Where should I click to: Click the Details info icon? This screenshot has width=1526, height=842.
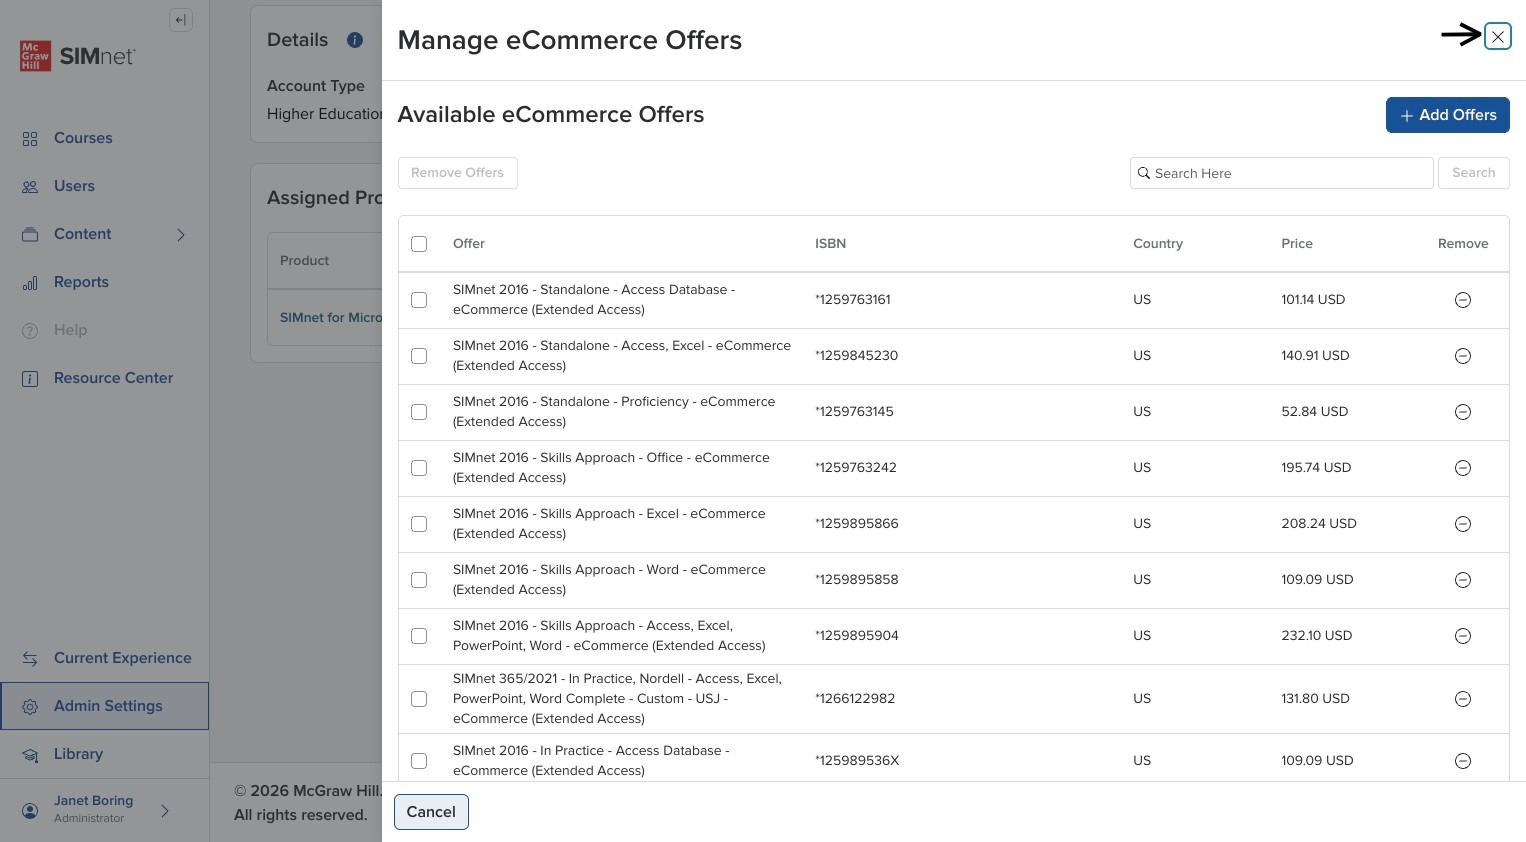point(354,40)
